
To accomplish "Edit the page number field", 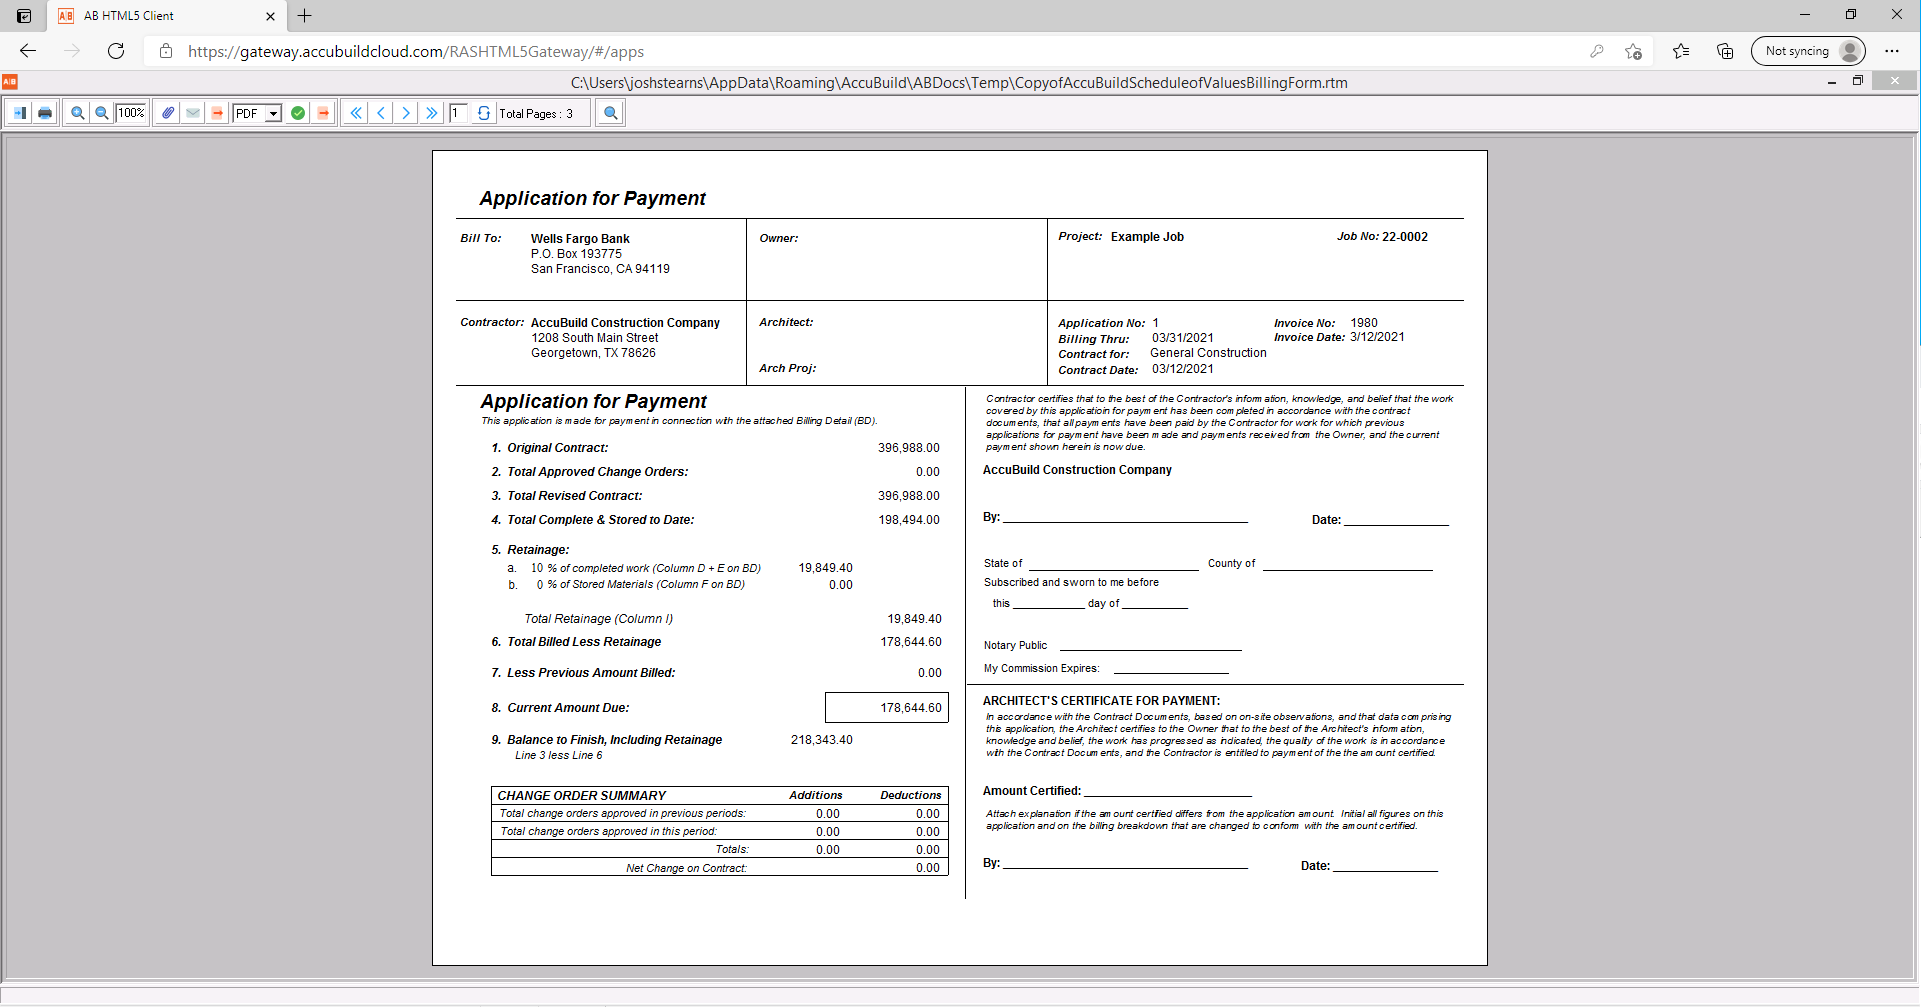I will (458, 112).
